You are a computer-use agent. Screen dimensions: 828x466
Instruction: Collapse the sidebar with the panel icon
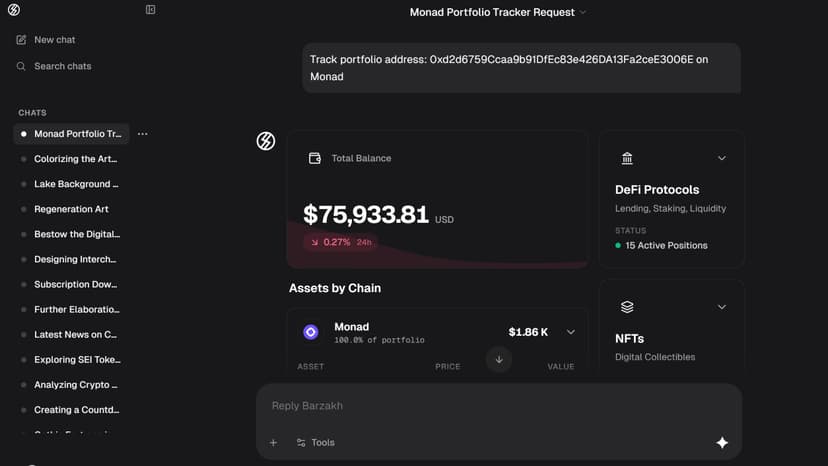(151, 10)
